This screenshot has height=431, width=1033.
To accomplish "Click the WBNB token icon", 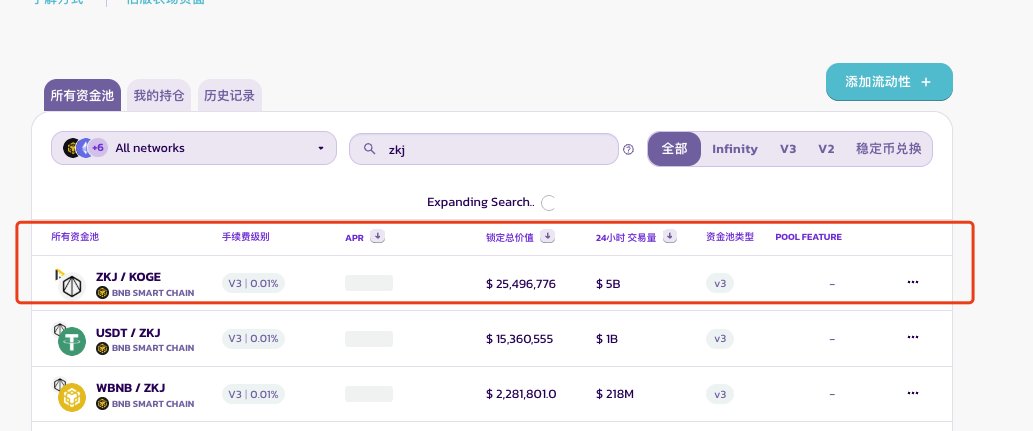I will click(72, 397).
